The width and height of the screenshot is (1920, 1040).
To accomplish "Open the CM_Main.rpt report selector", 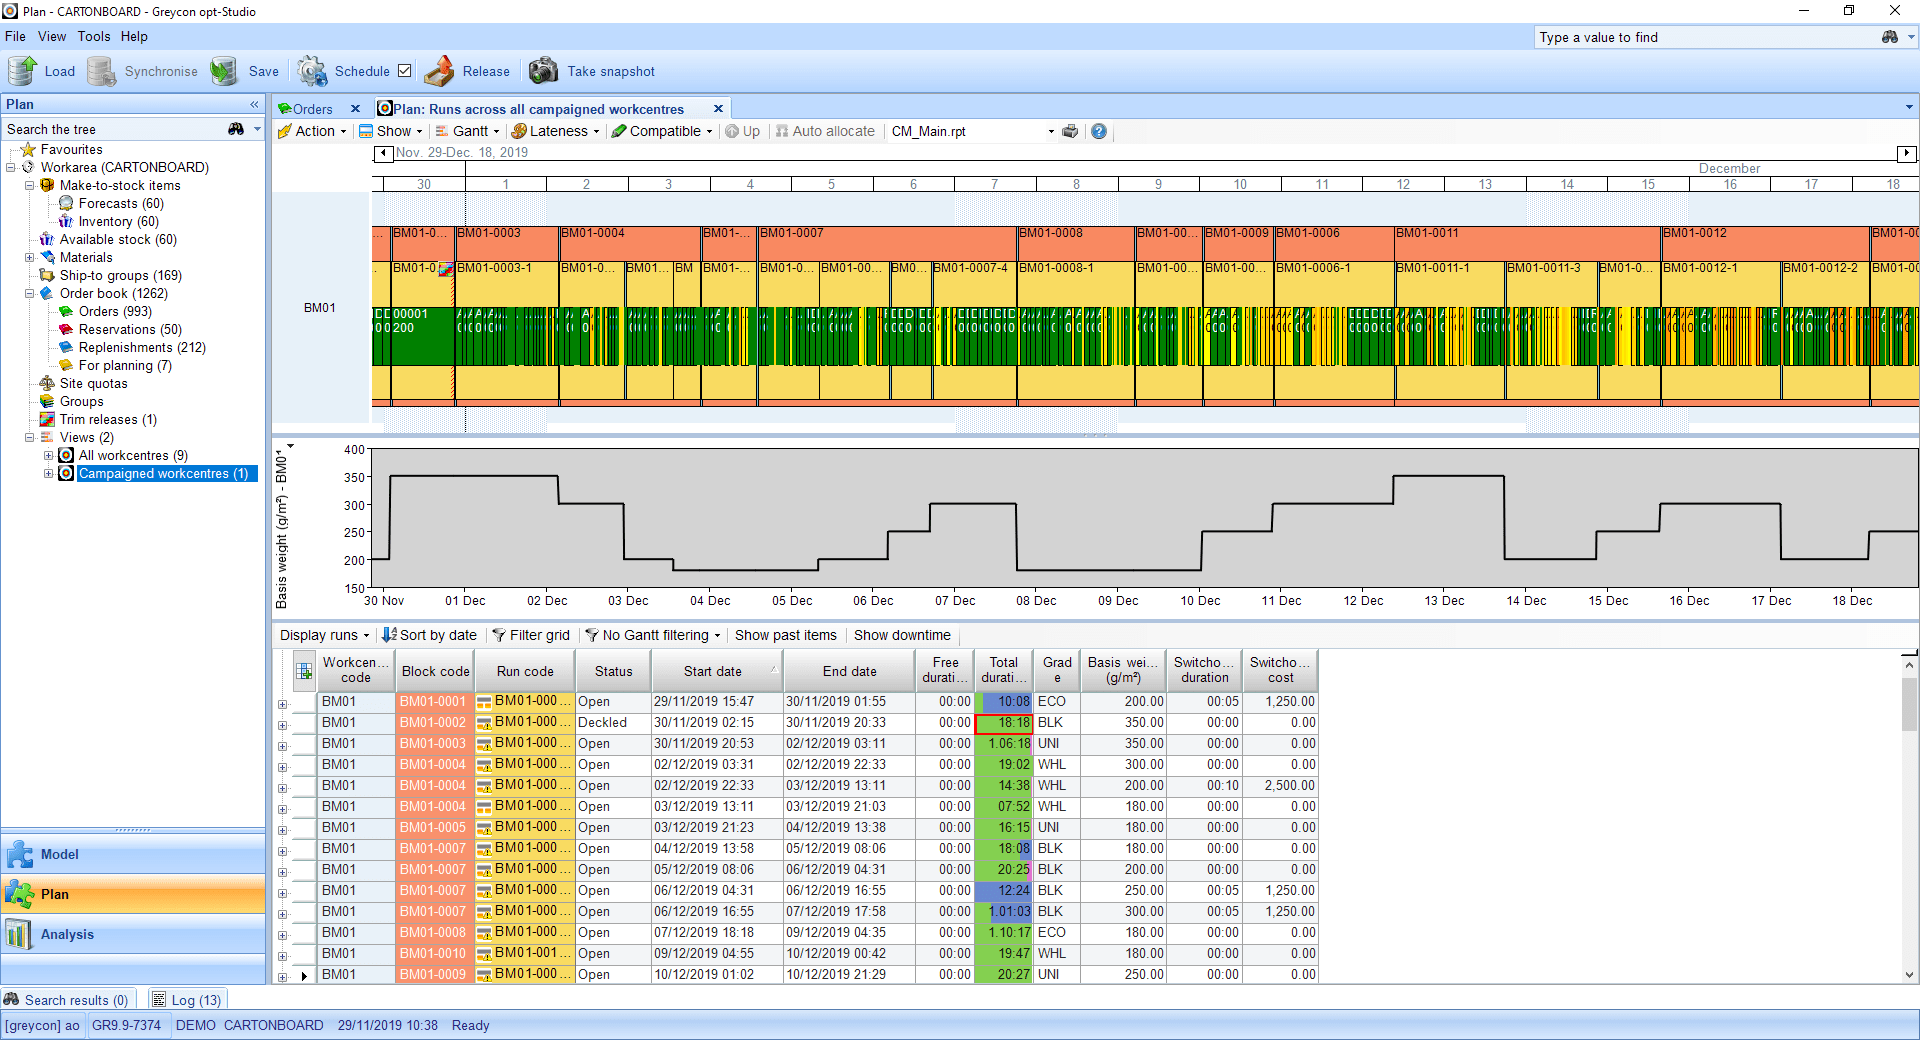I will 1050,131.
